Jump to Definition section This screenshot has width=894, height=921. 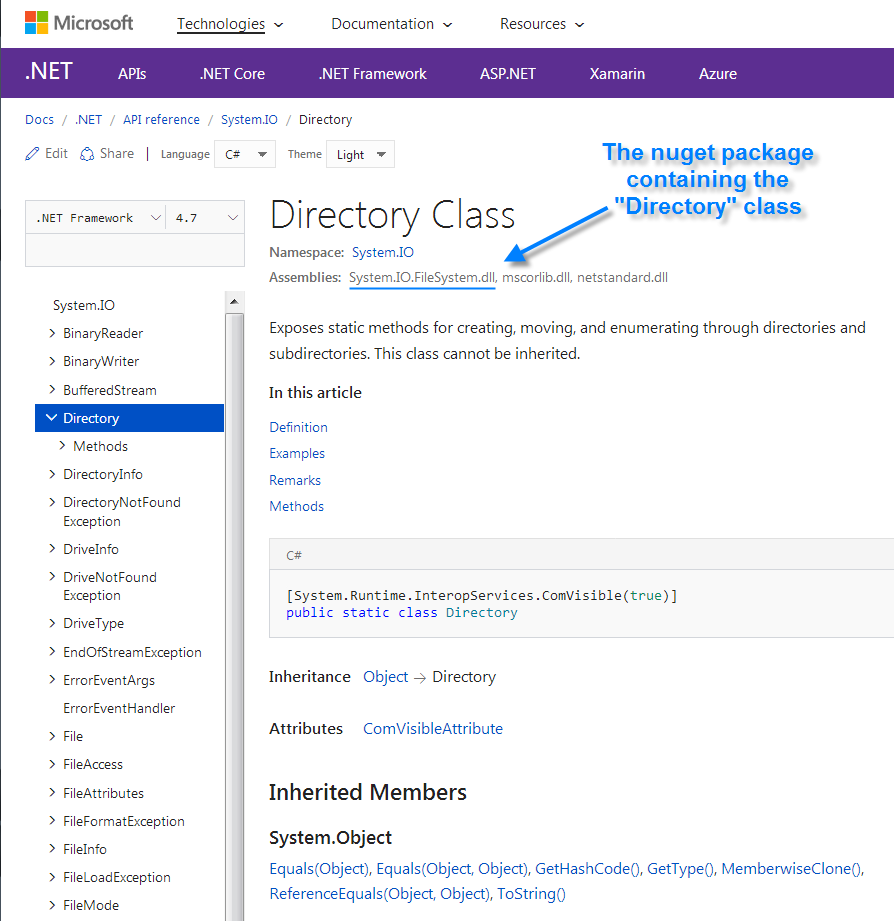pyautogui.click(x=298, y=428)
